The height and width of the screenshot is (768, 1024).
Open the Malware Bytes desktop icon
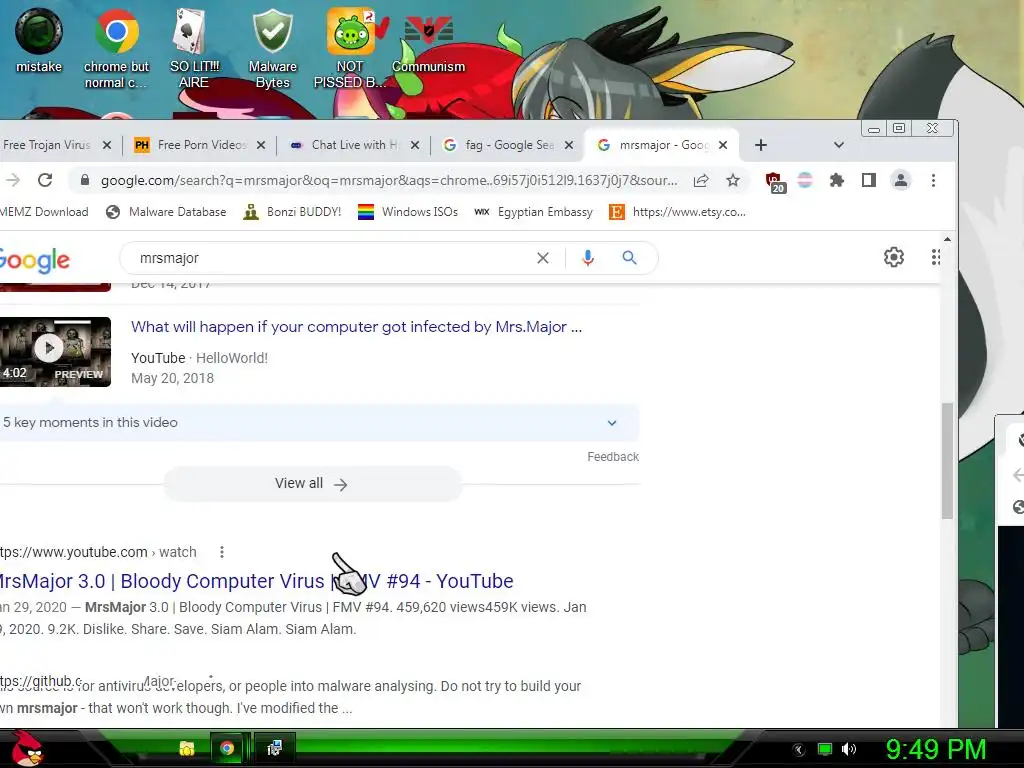point(272,47)
